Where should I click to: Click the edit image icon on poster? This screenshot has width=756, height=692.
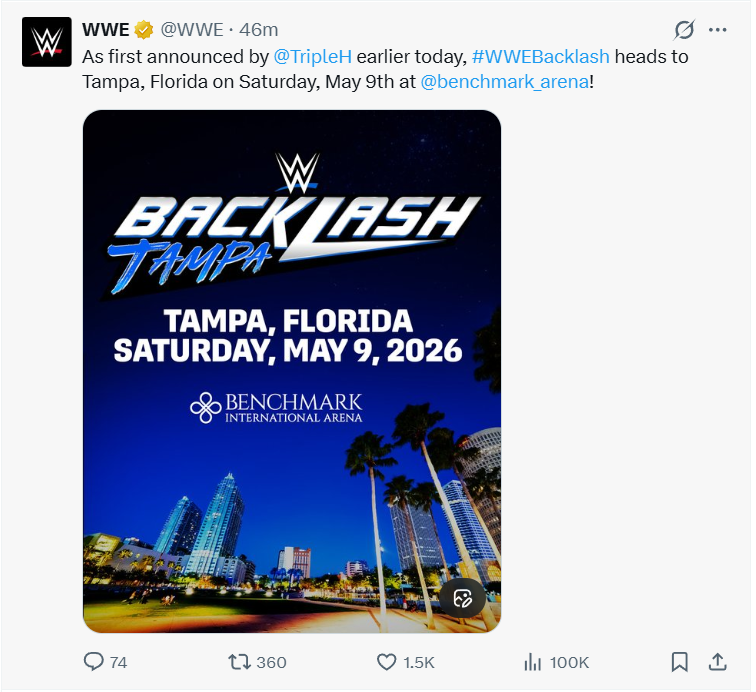click(462, 599)
